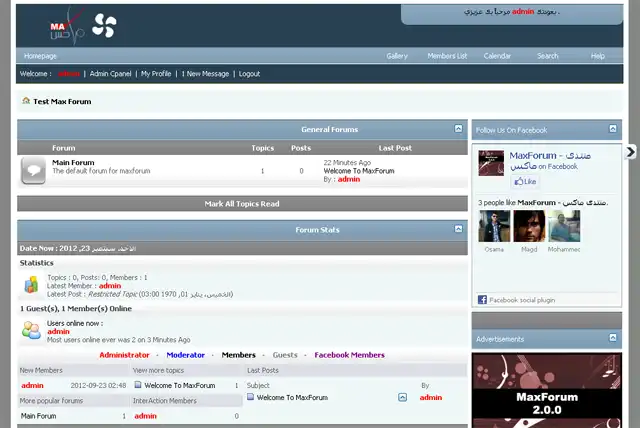Open the My Profile link
Viewport: 640px width, 428px height.
pyautogui.click(x=156, y=74)
